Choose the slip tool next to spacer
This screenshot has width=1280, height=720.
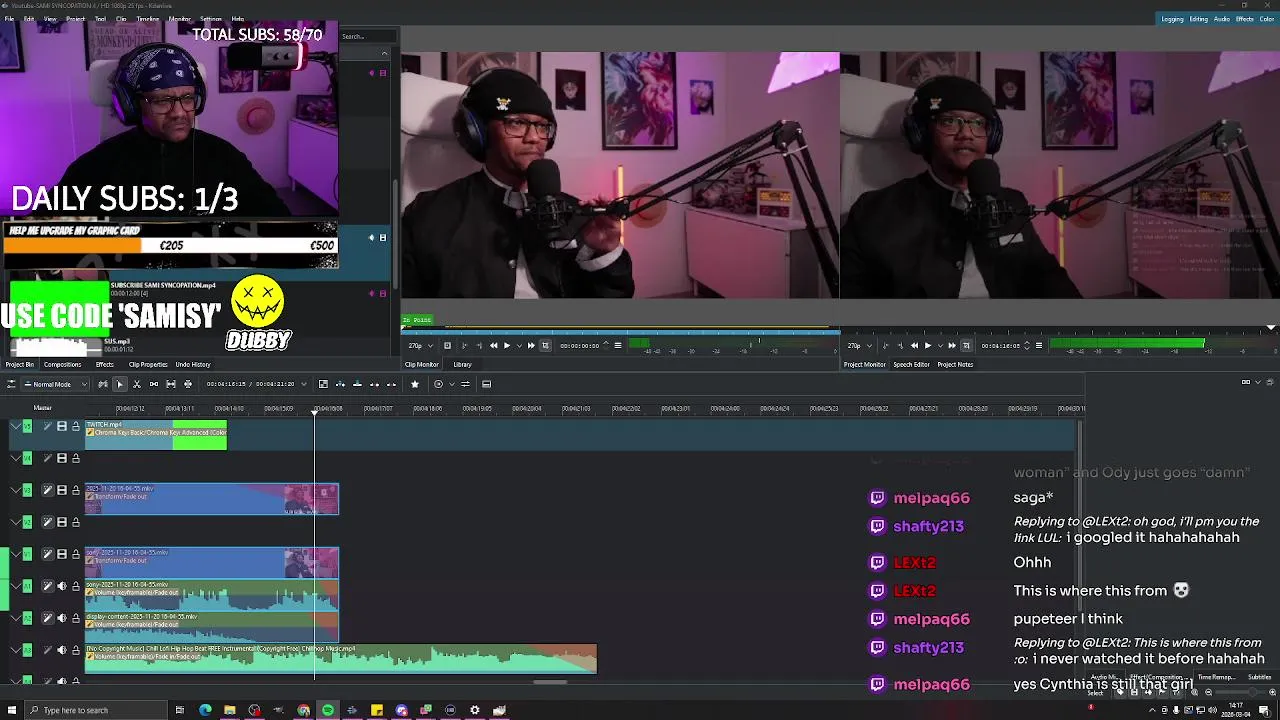(x=170, y=384)
